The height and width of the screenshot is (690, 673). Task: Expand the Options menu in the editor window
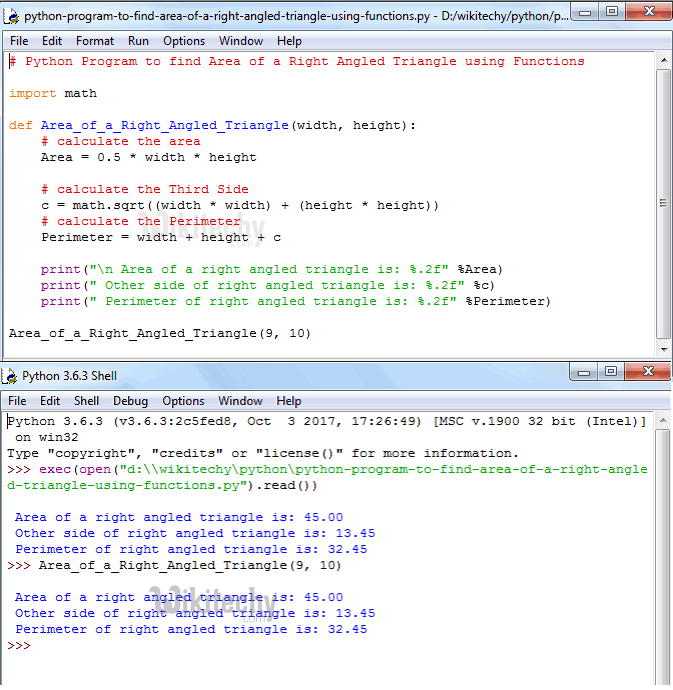coord(184,41)
